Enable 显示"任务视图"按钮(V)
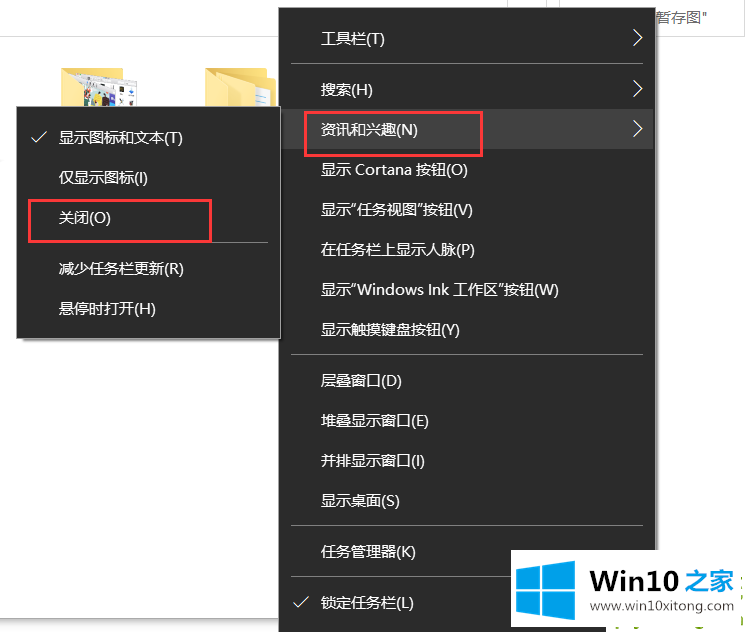 (x=396, y=210)
